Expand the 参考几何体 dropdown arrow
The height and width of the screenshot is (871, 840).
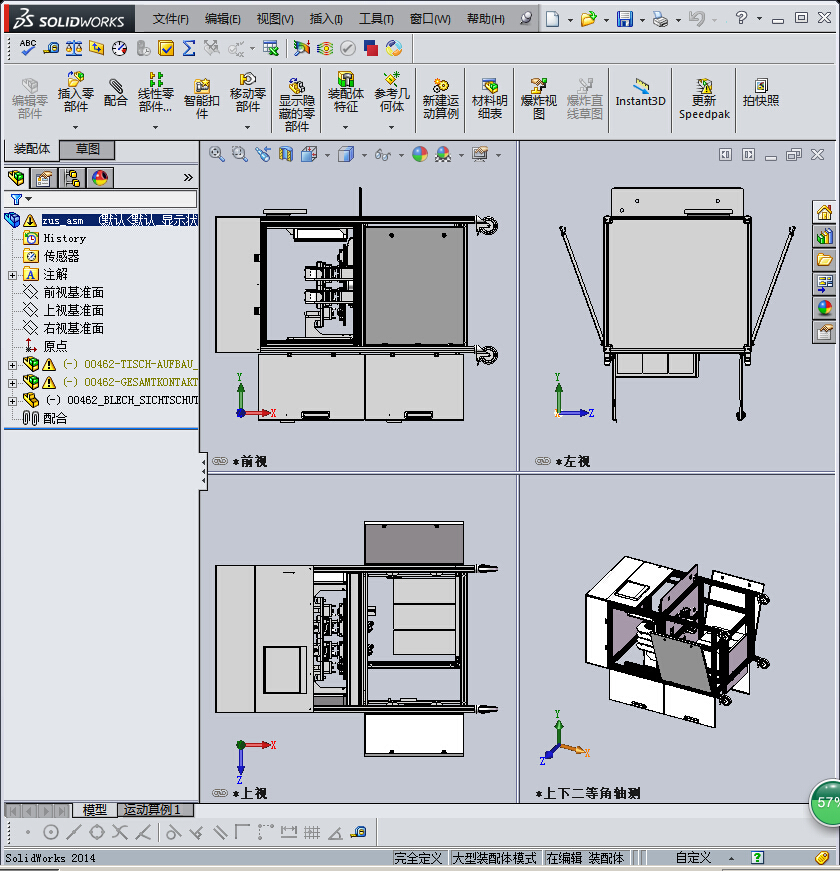[391, 127]
